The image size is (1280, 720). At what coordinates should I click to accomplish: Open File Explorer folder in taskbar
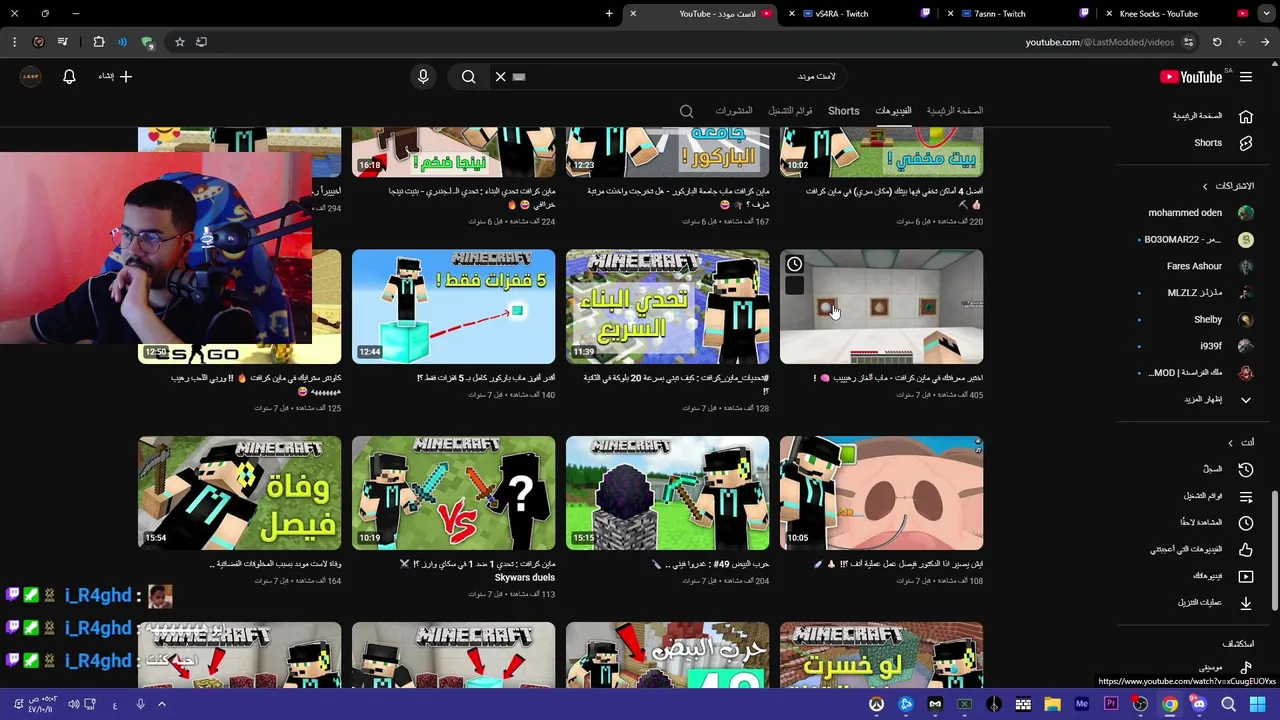click(1052, 704)
